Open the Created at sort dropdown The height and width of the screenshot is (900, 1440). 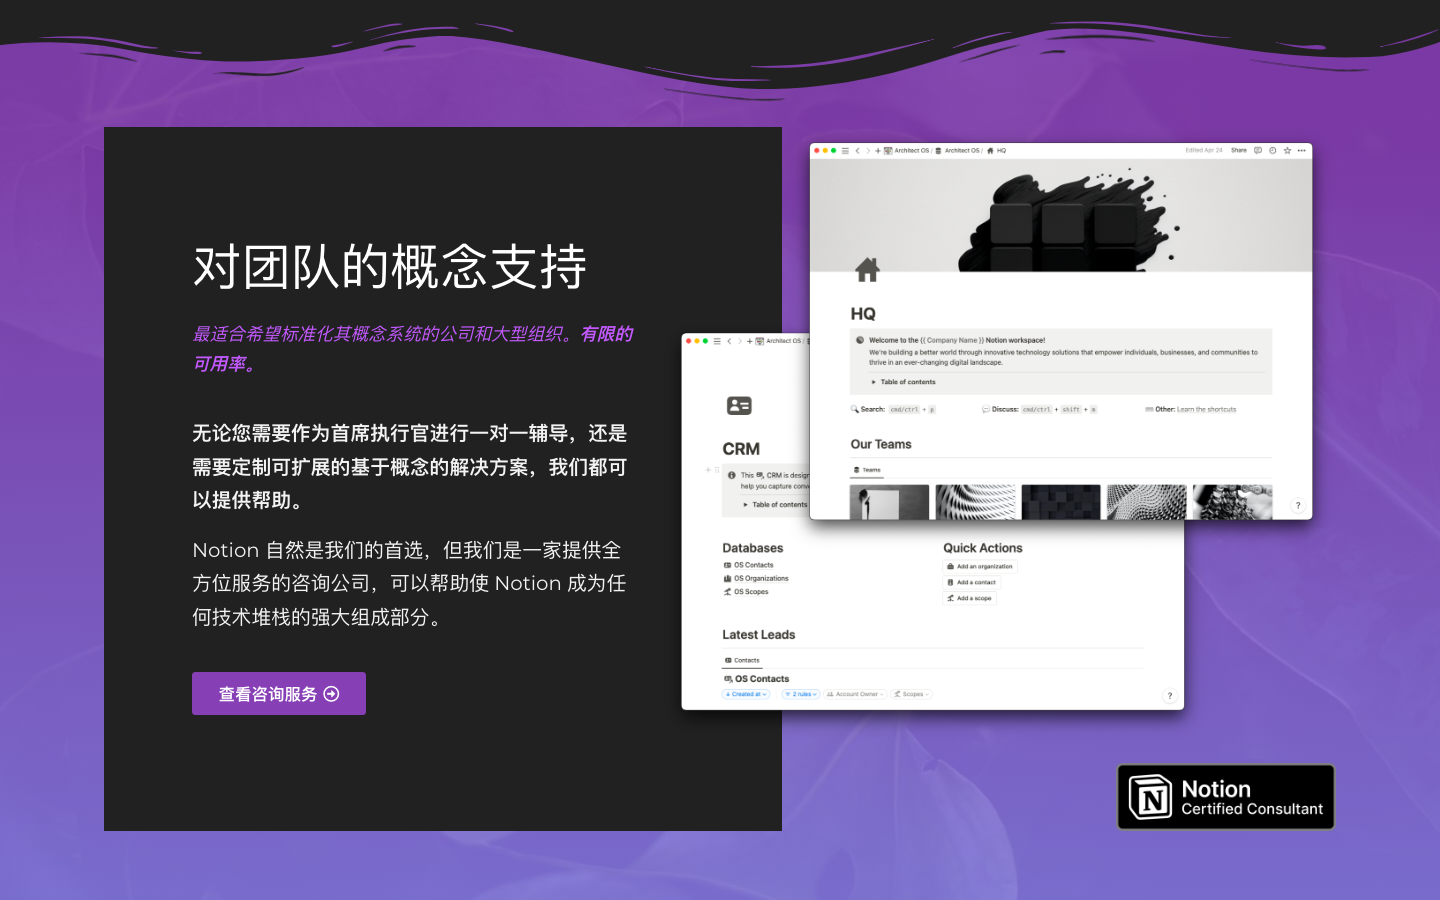tap(746, 694)
